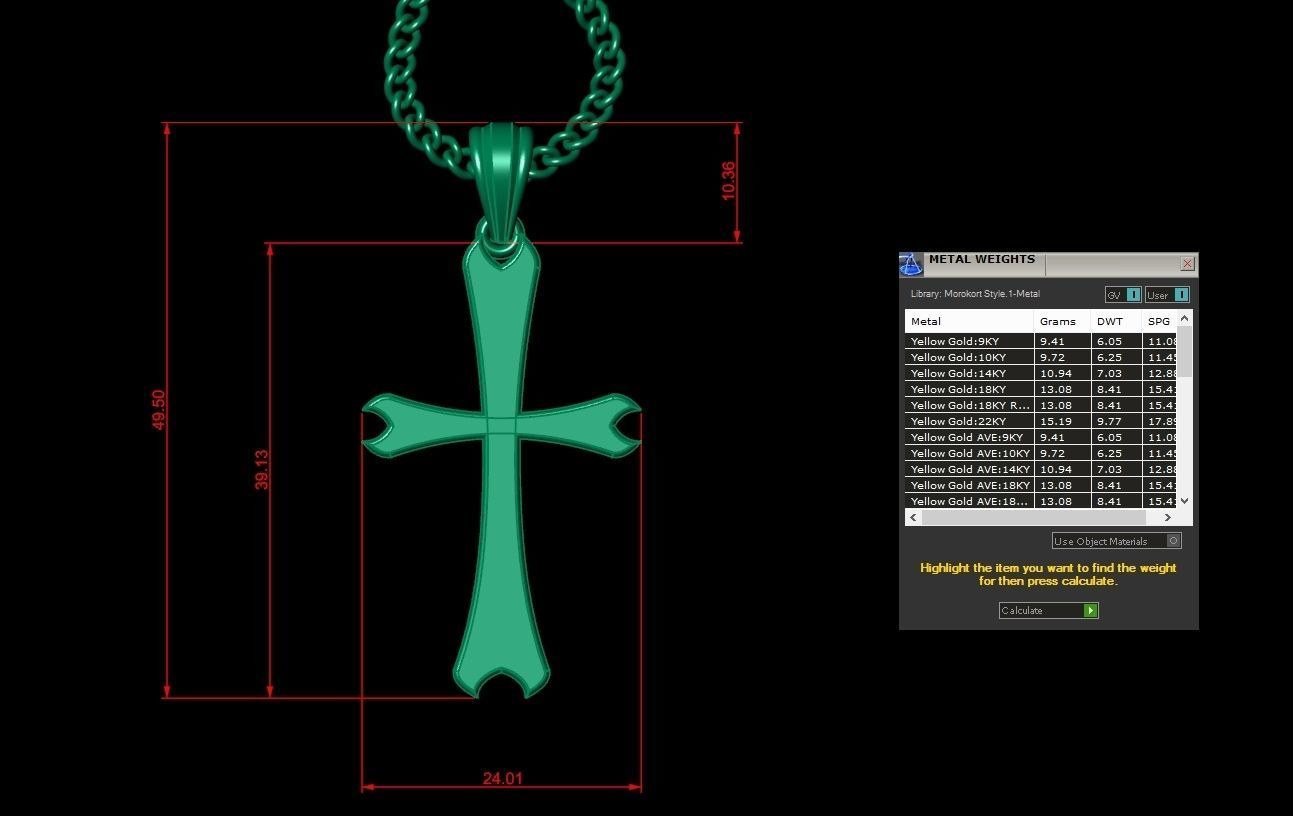Toggle the User library switch
This screenshot has height=816, width=1293.
click(x=1167, y=294)
